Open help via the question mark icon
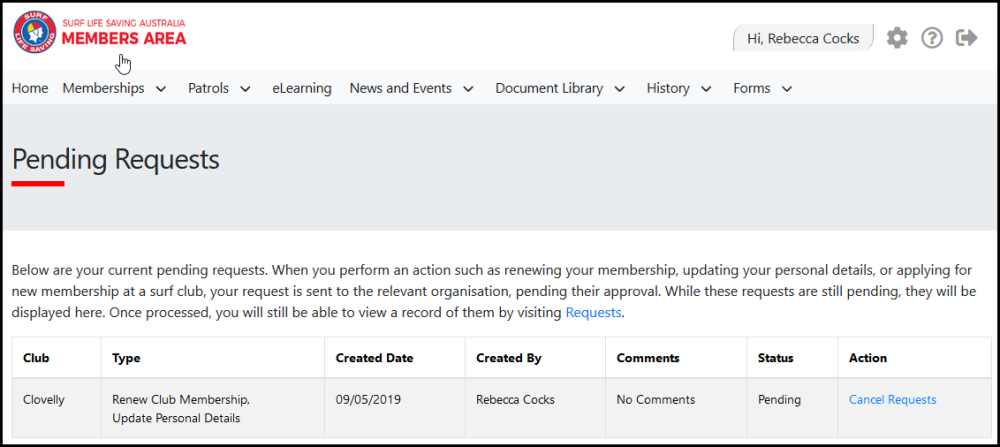Image resolution: width=1000 pixels, height=447 pixels. coord(932,38)
